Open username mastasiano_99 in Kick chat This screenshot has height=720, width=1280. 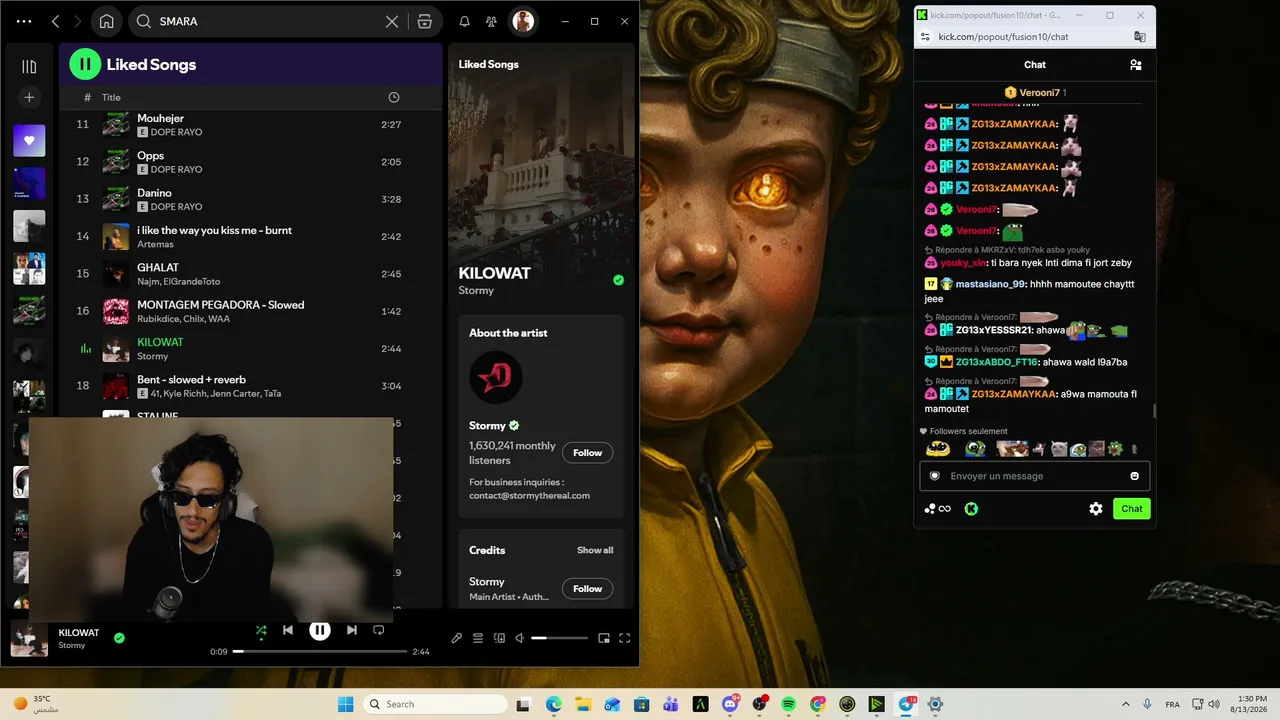coord(991,284)
